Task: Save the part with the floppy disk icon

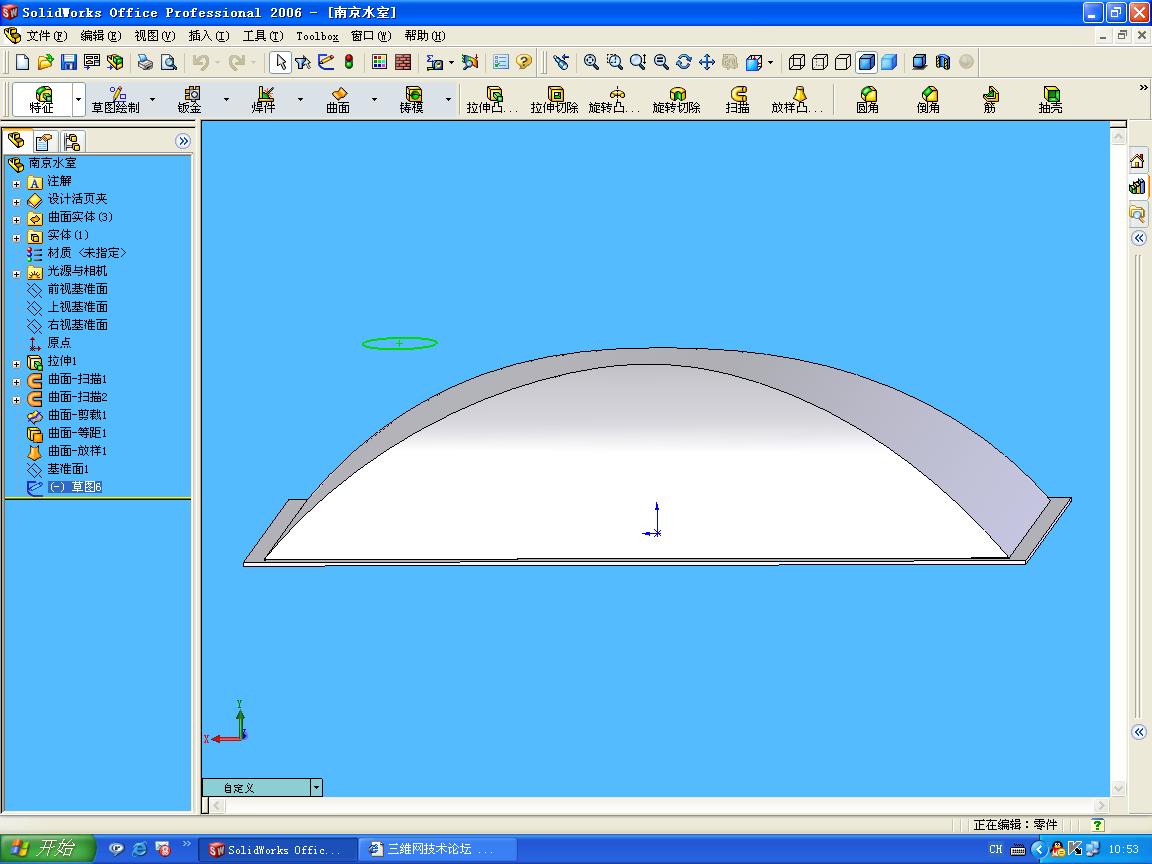Action: pyautogui.click(x=69, y=62)
